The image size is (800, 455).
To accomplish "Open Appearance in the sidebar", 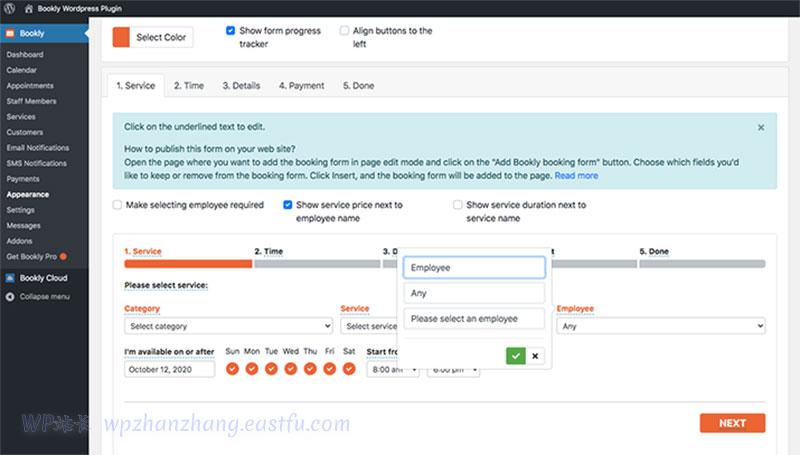I will pos(28,195).
